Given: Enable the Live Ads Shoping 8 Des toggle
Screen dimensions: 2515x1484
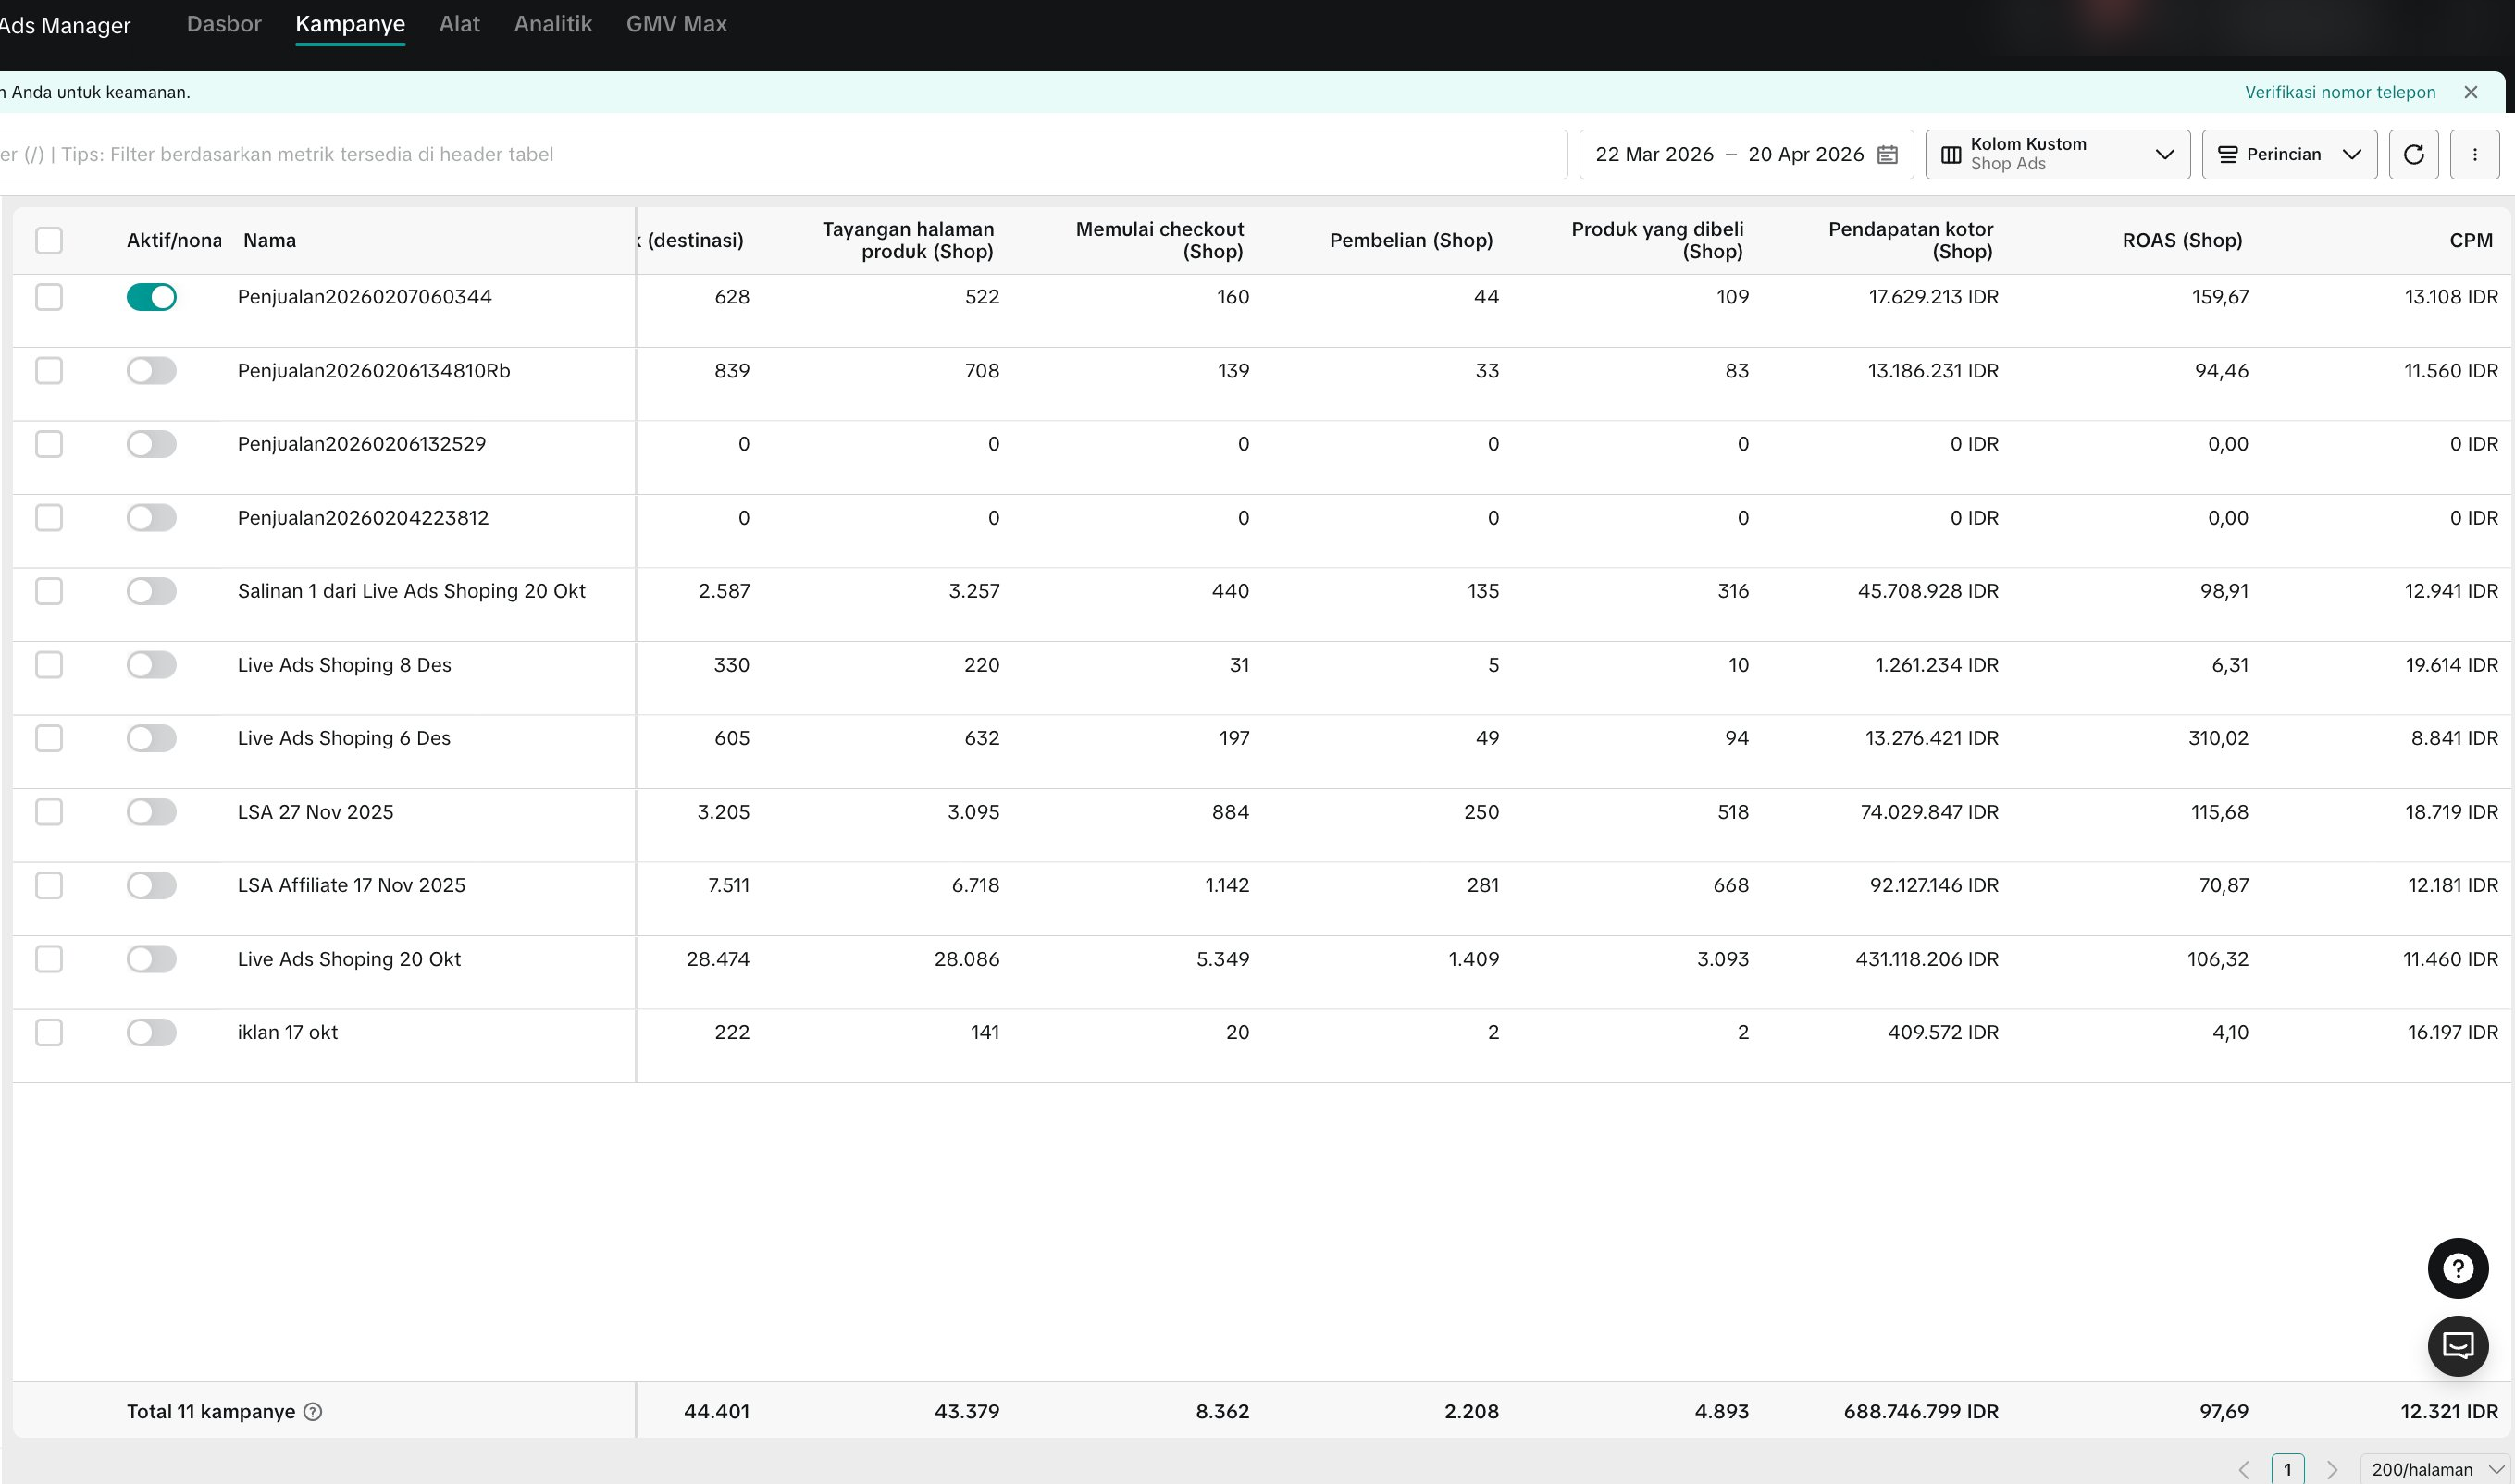Looking at the screenshot, I should point(151,665).
